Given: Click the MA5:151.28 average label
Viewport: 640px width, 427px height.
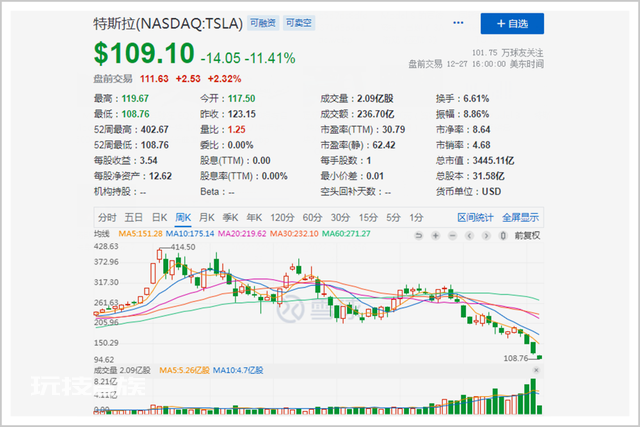Looking at the screenshot, I should [140, 234].
